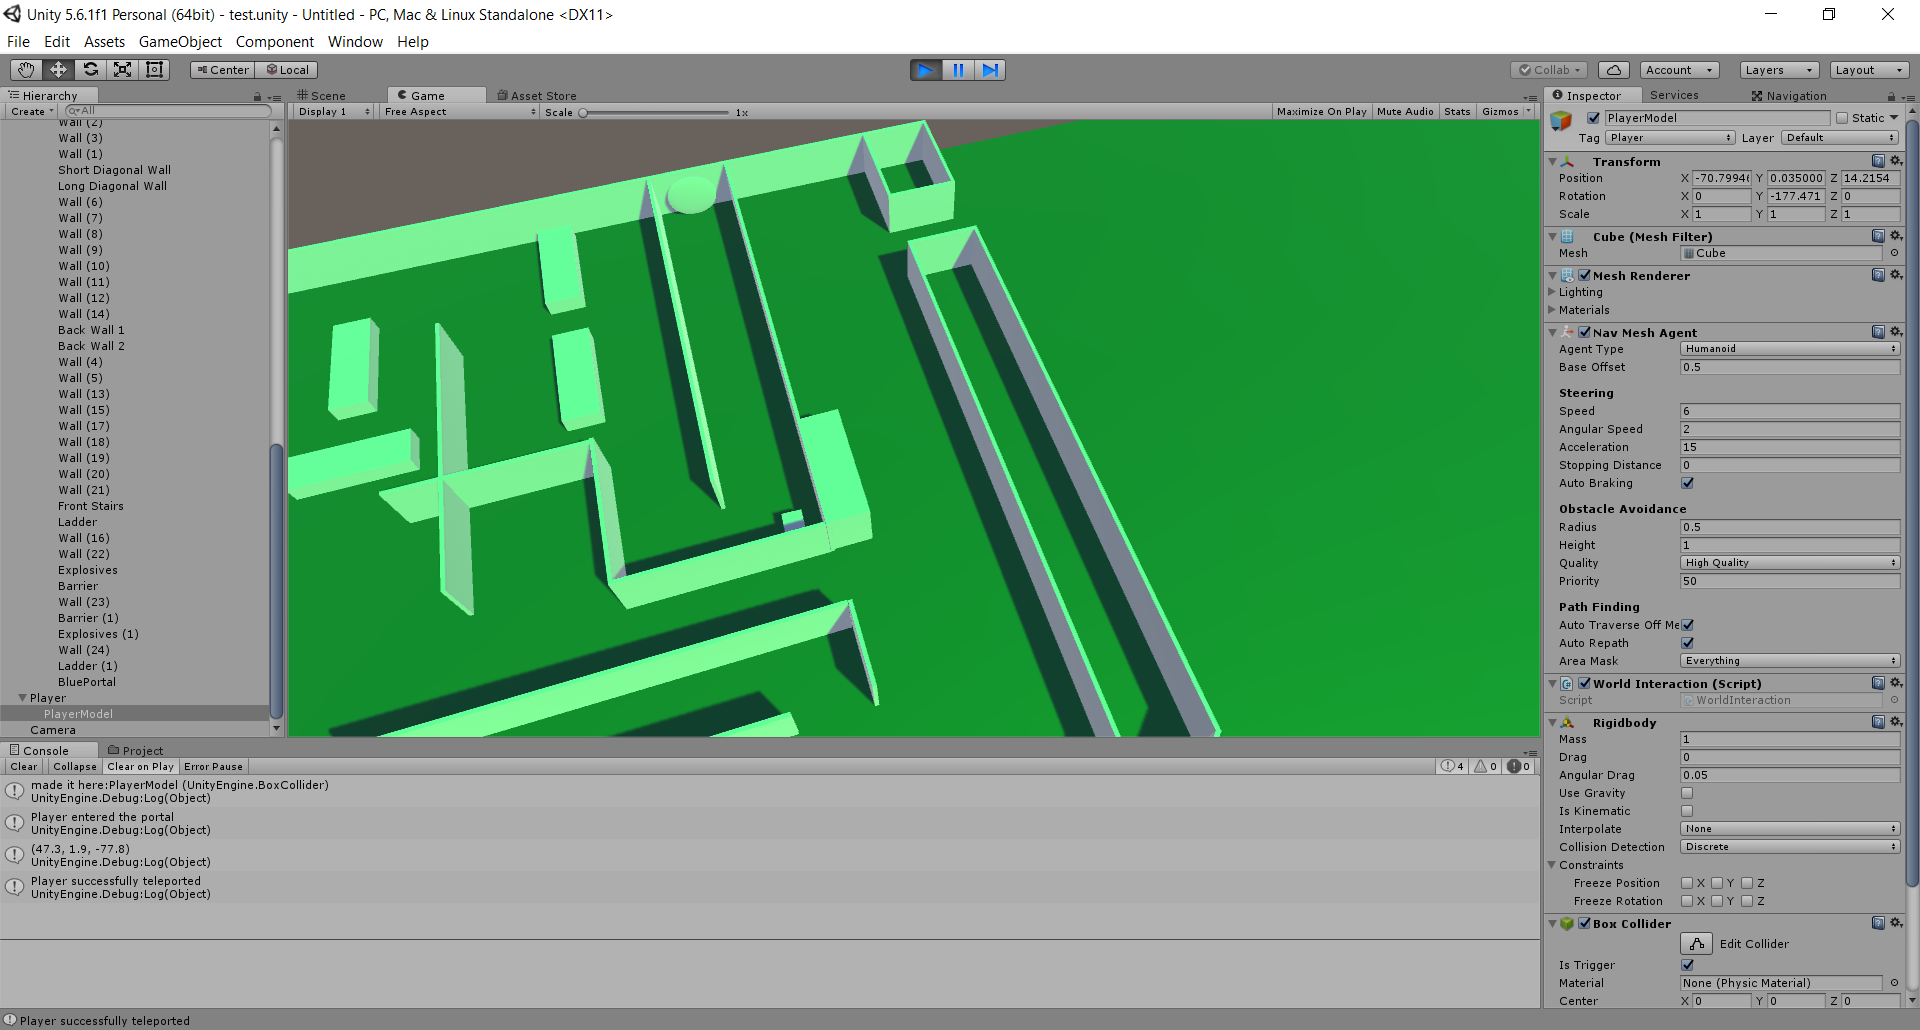The height and width of the screenshot is (1030, 1920).
Task: Open the Agent Type dropdown
Action: click(1790, 349)
